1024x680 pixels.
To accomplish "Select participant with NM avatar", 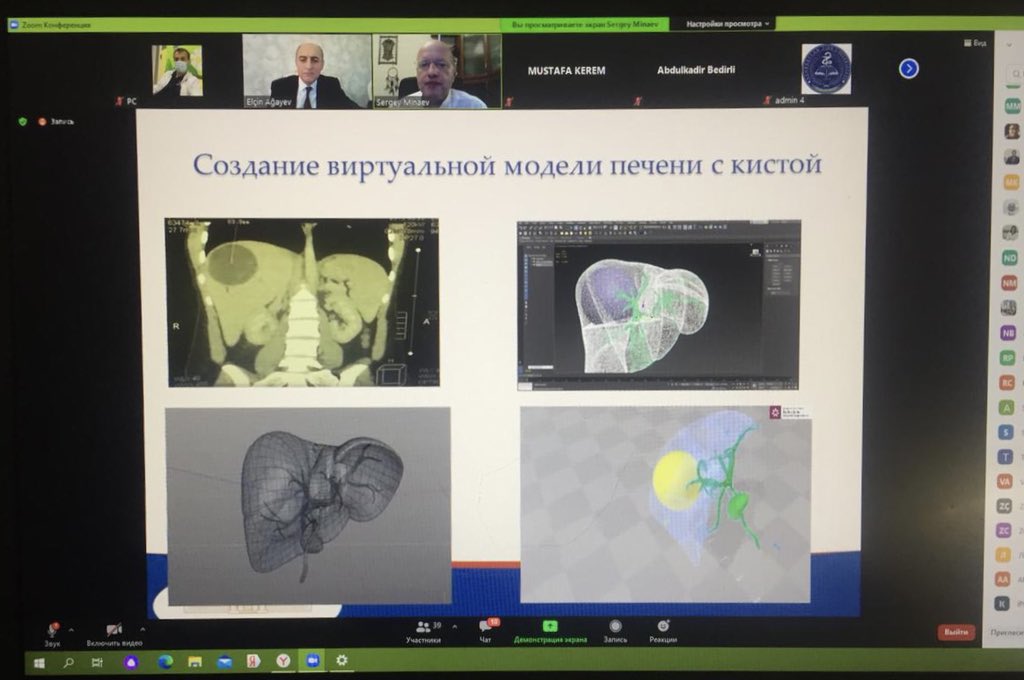I will coord(1010,283).
